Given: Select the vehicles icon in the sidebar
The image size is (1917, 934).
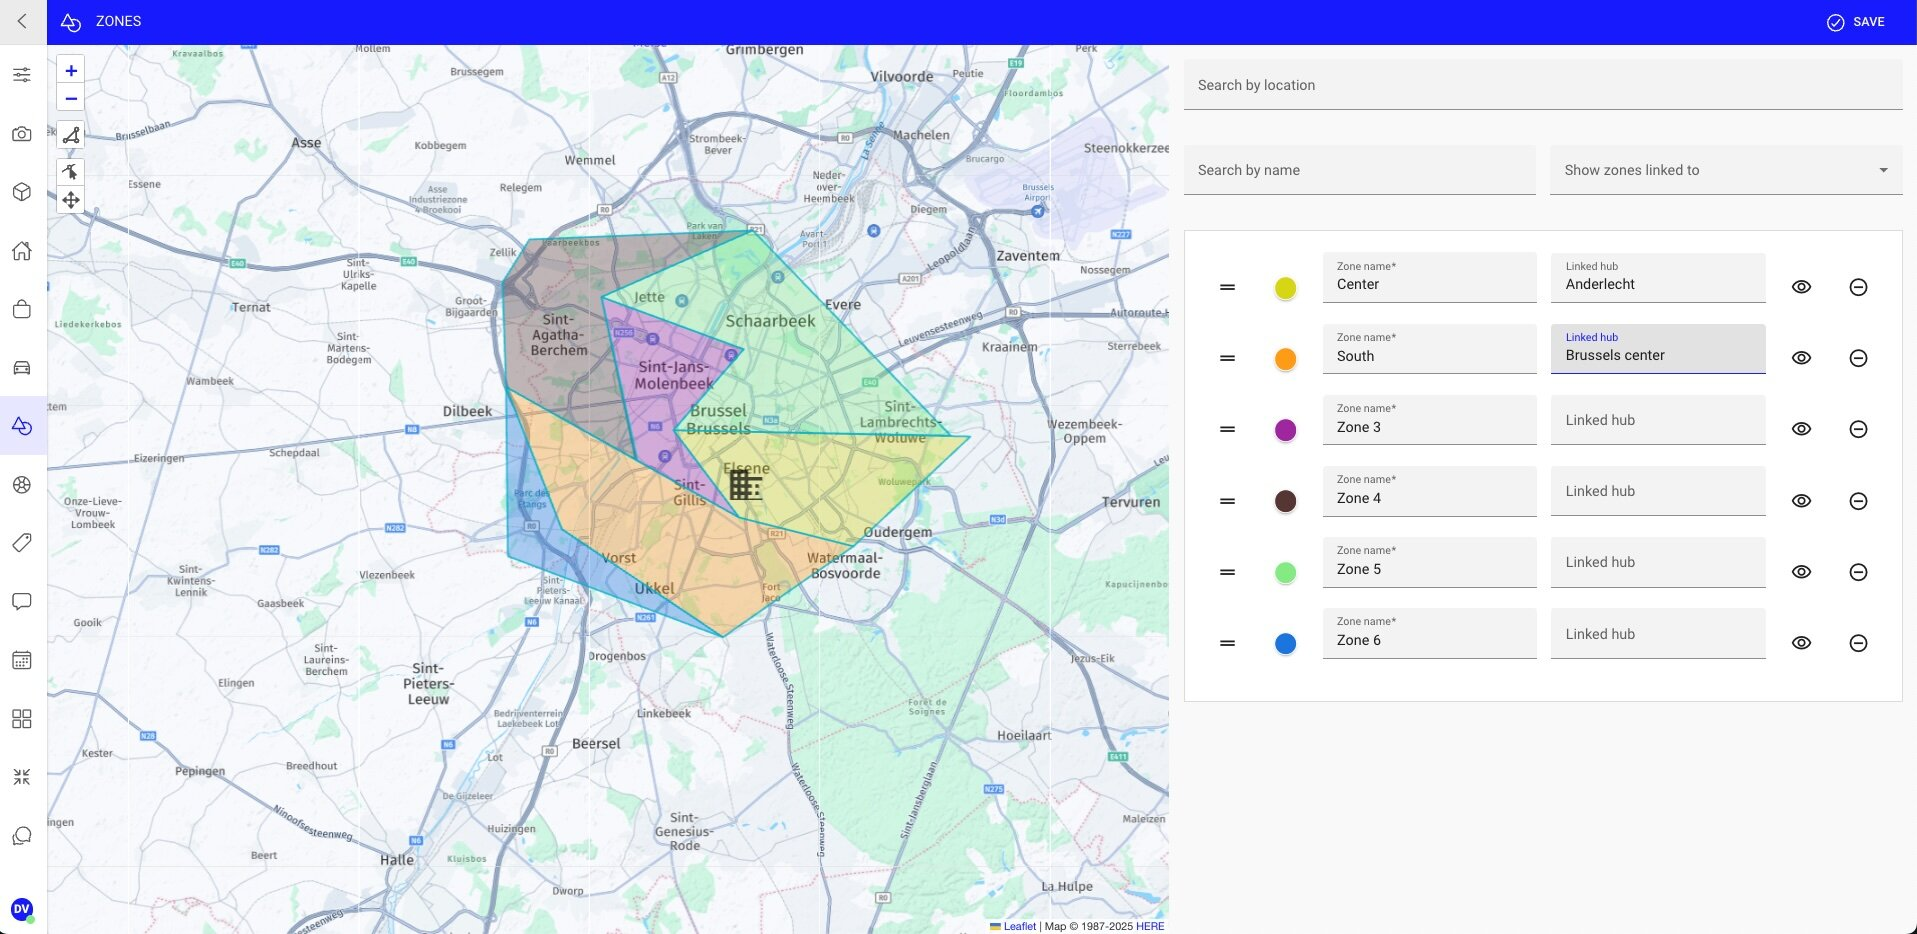Looking at the screenshot, I should [x=22, y=367].
